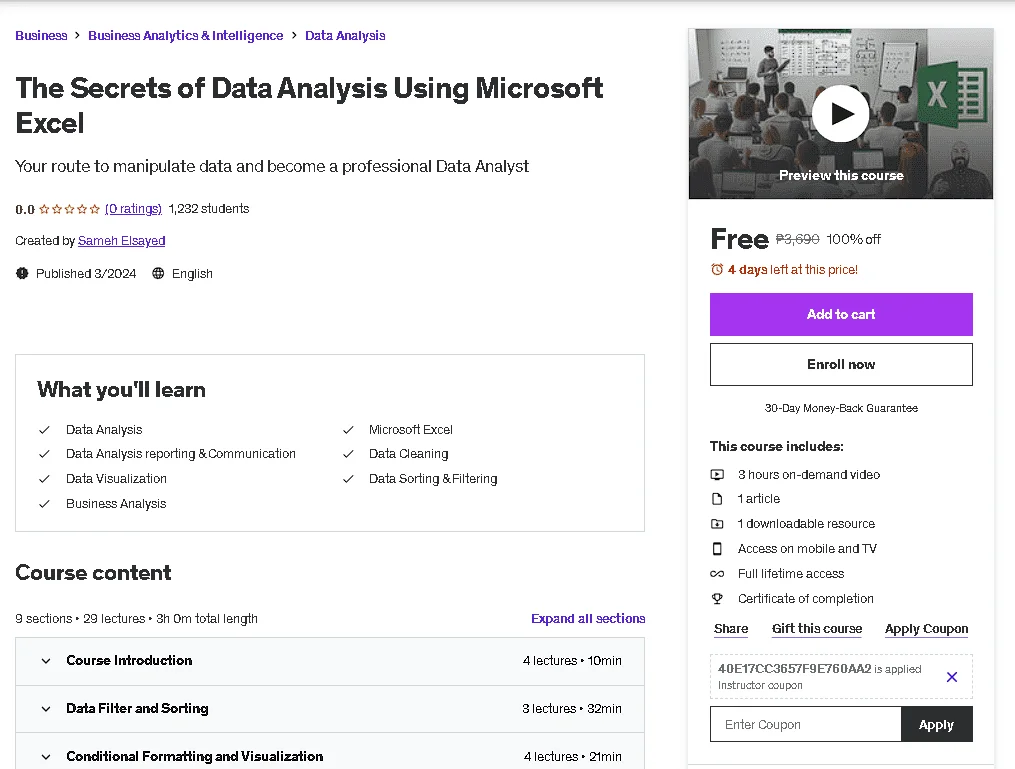The image size is (1015, 769).
Task: Click the certificate trophy icon
Action: [717, 599]
